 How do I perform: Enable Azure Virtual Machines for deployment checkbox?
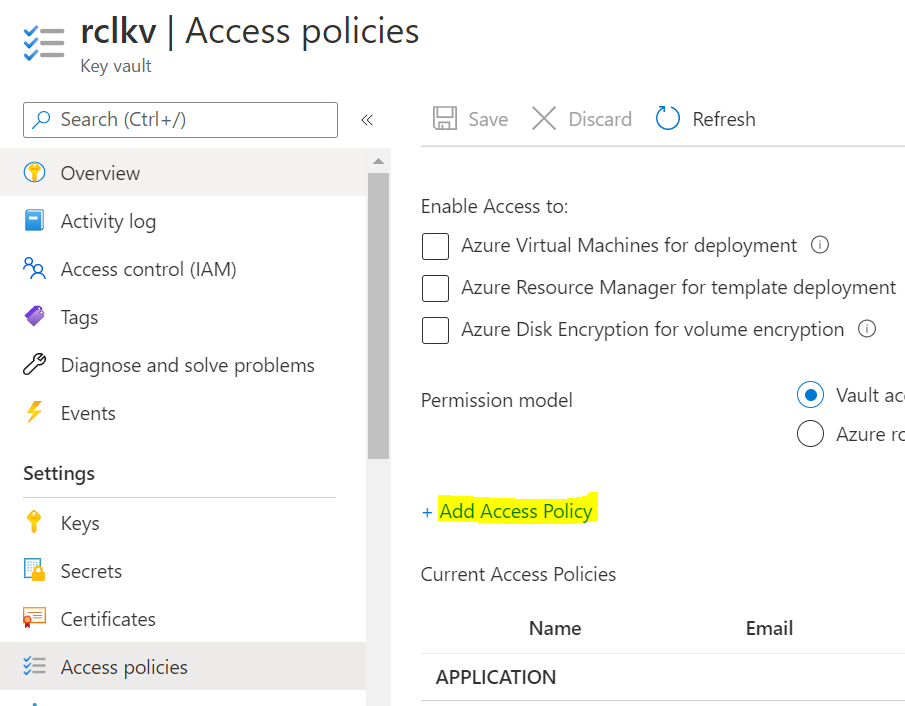pos(435,246)
